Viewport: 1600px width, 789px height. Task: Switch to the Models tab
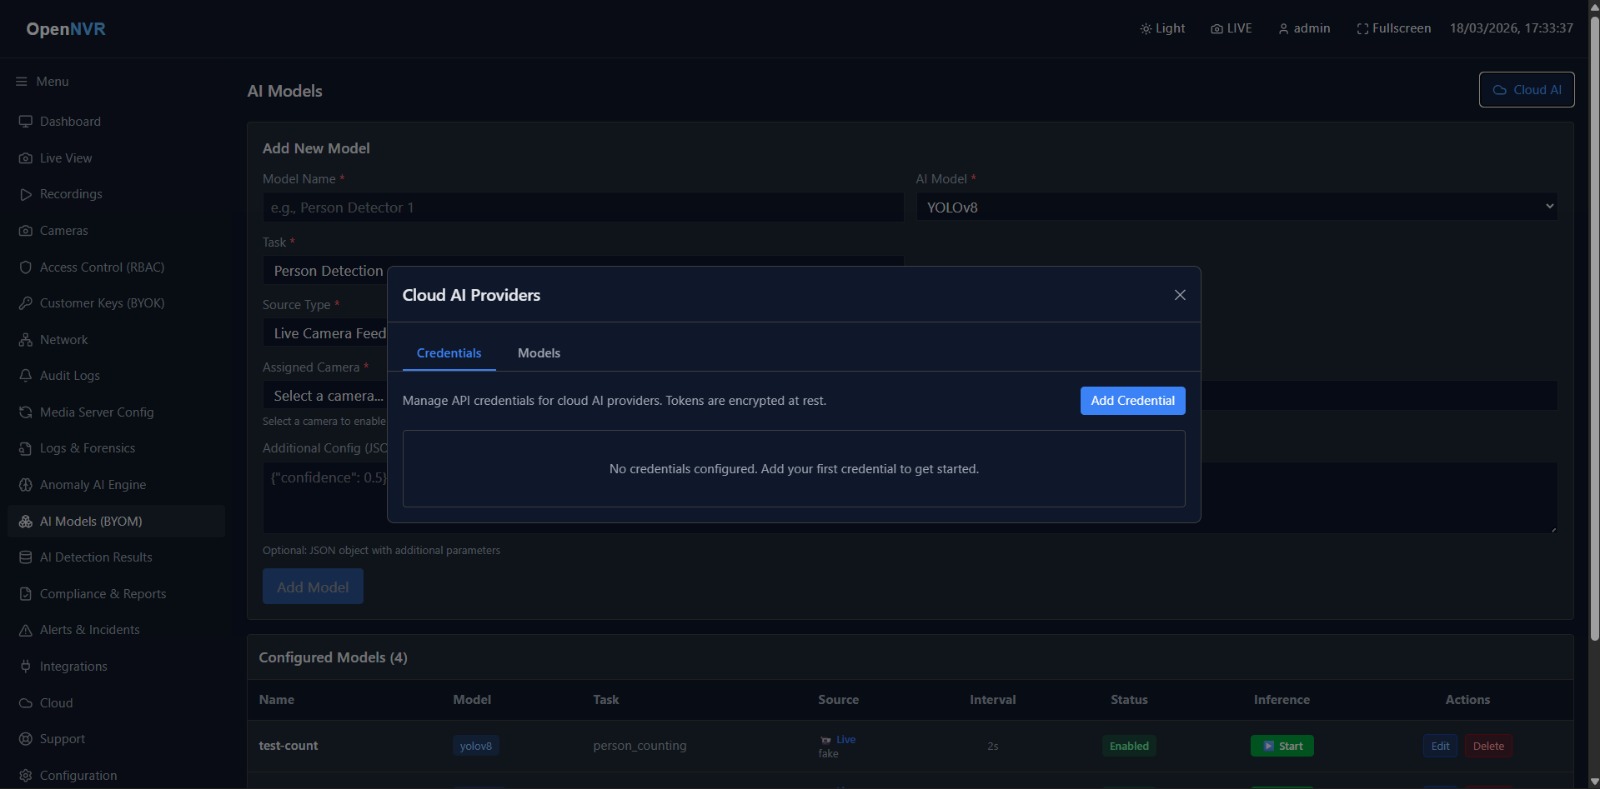pos(539,353)
